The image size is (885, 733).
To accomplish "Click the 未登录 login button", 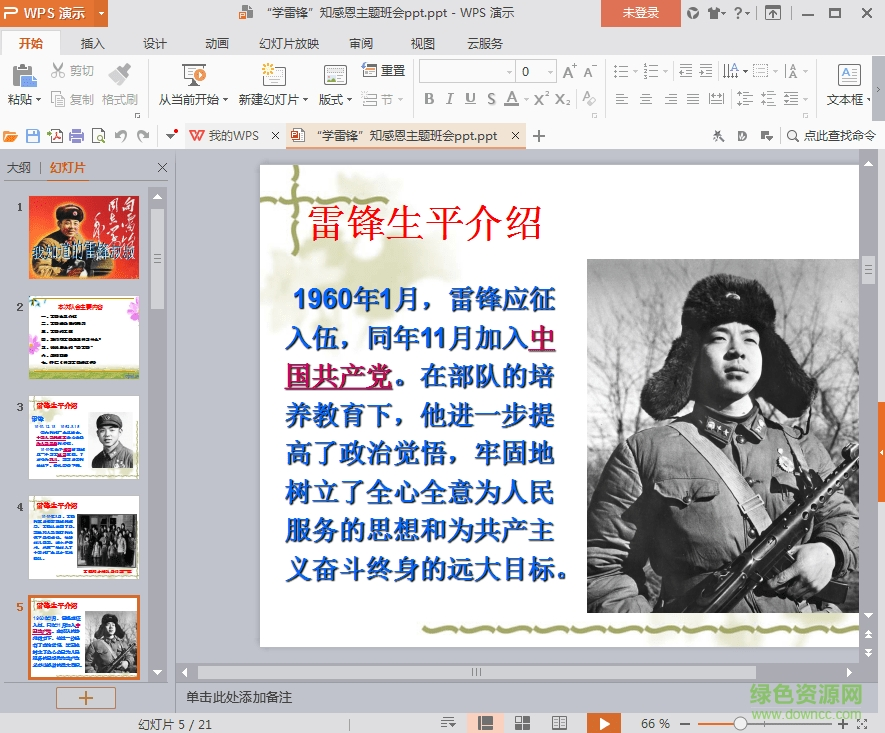I will coord(641,14).
